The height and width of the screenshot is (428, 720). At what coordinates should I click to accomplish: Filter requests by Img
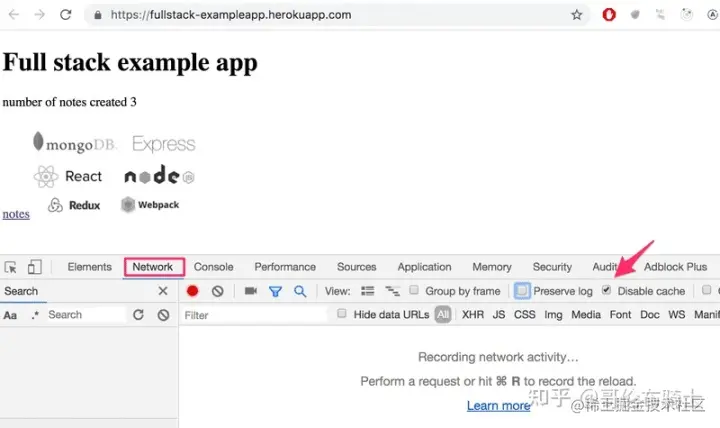[x=553, y=315]
